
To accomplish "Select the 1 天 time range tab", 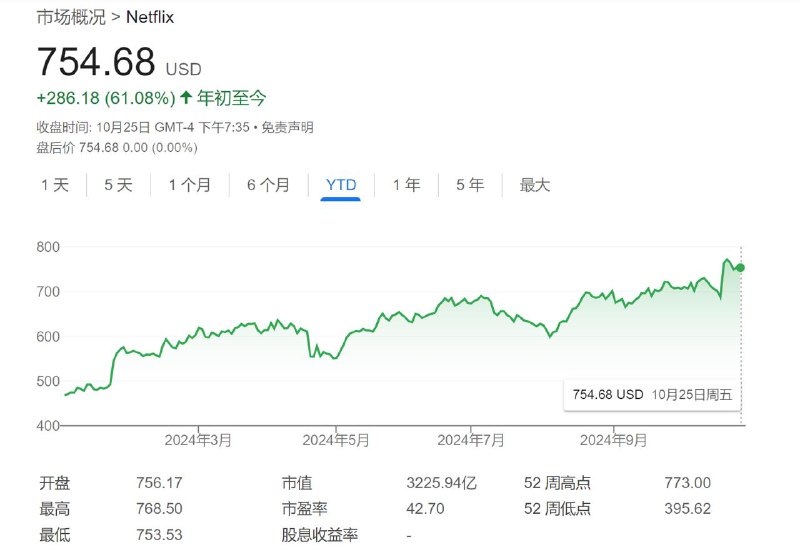I will coord(55,185).
